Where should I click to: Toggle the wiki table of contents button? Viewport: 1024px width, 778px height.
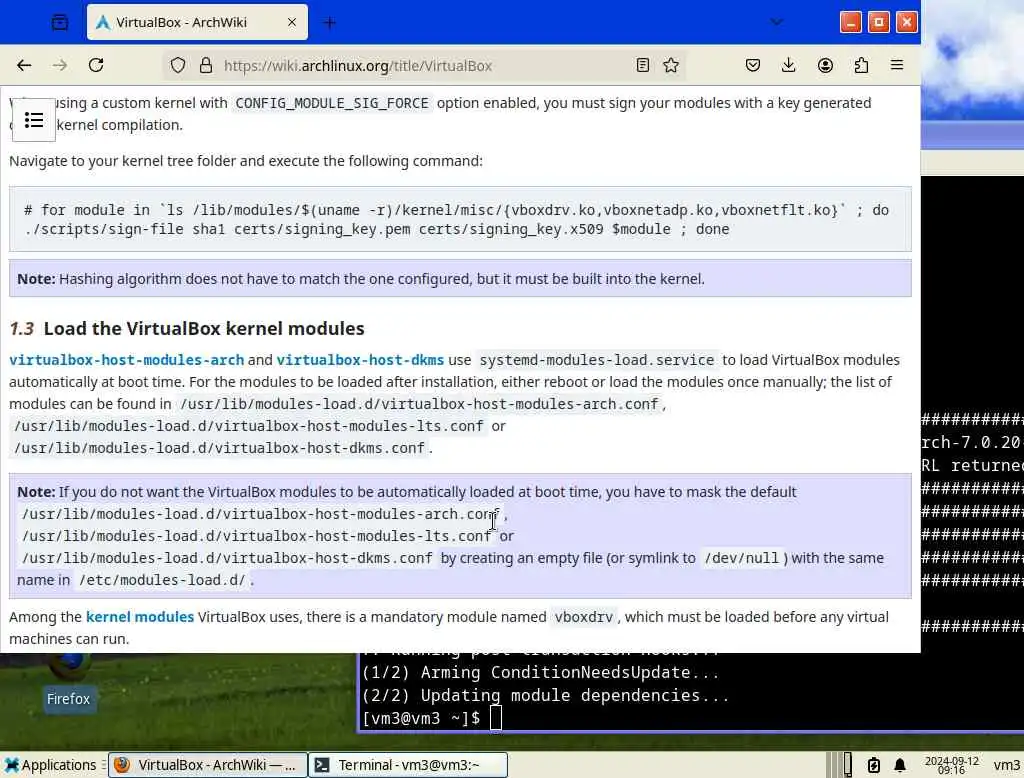(34, 120)
